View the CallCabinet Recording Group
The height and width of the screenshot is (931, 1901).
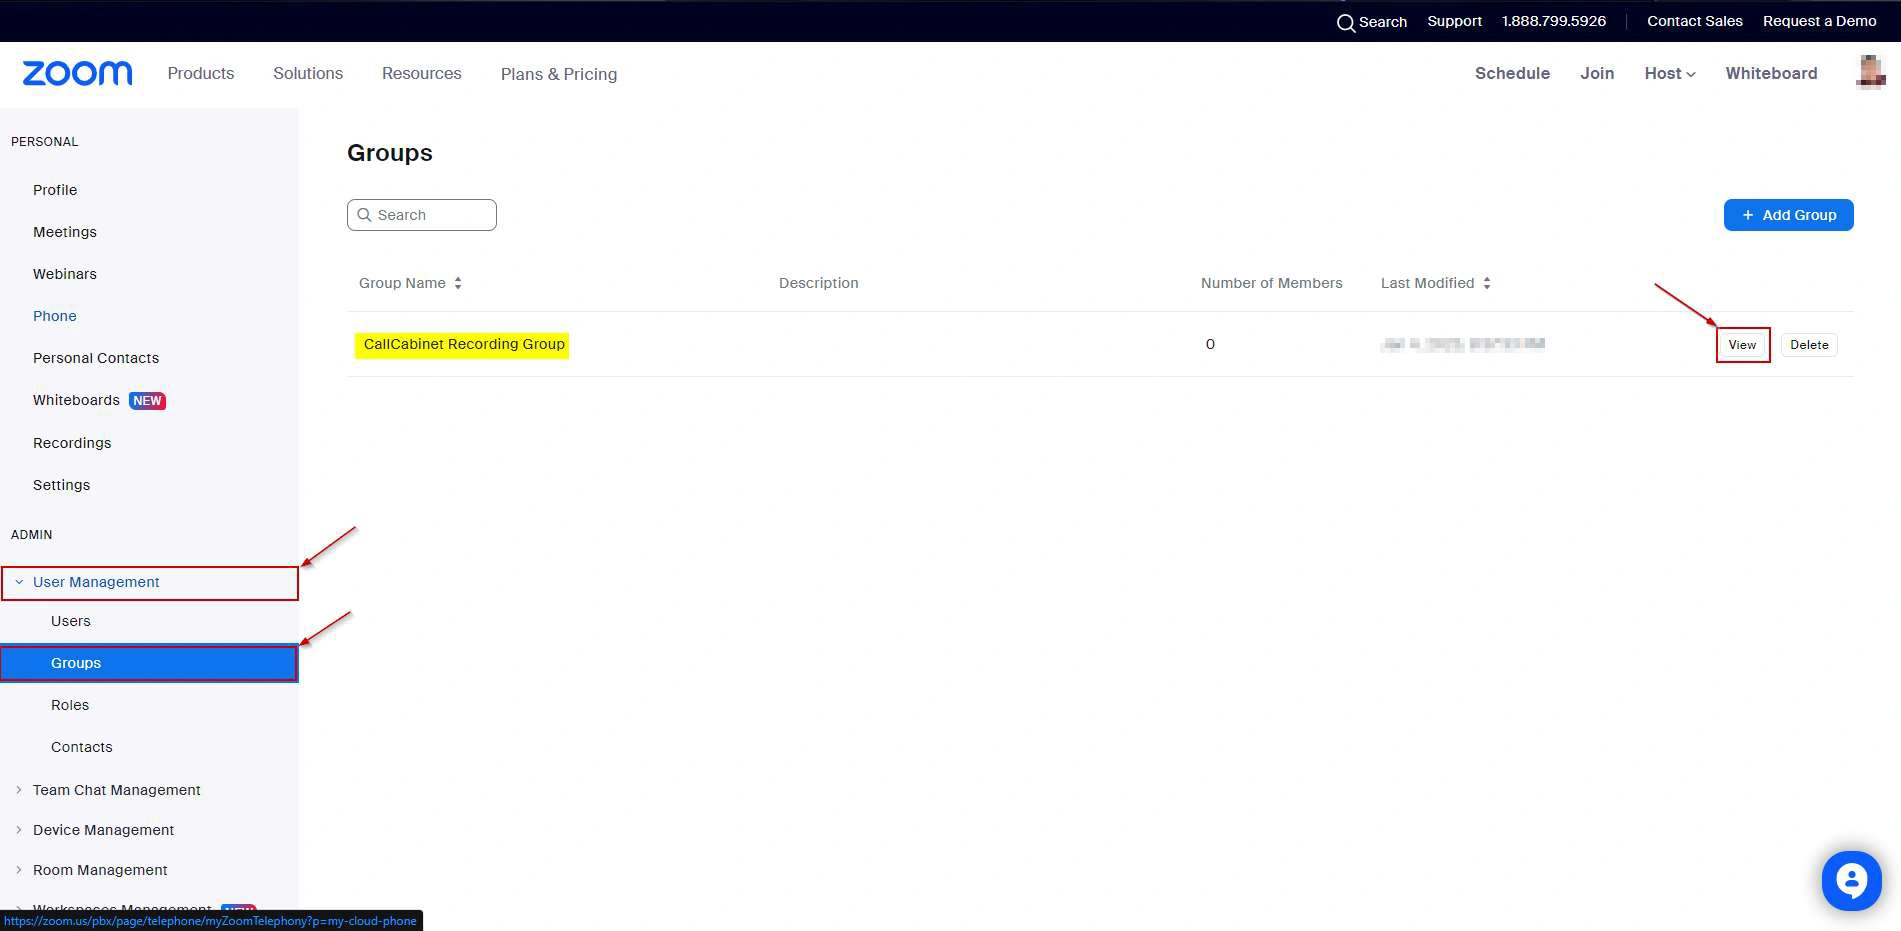(x=1742, y=345)
